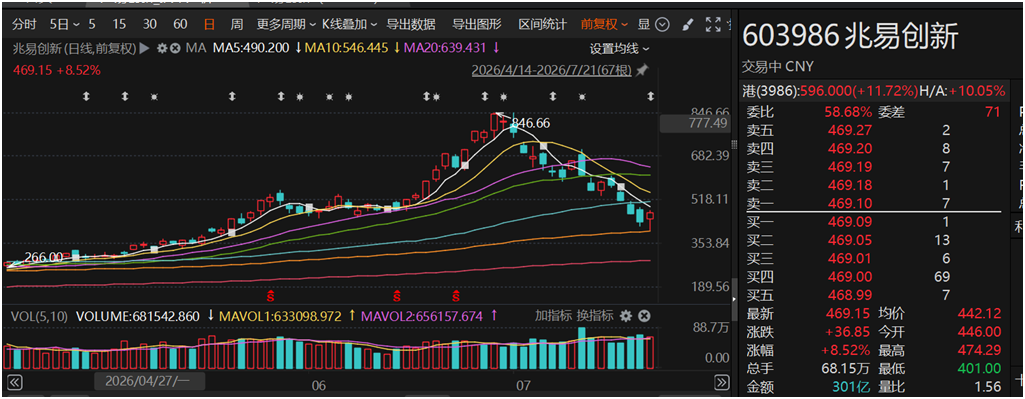This screenshot has width=1025, height=399.
Task: Open VOL indicator settings gear
Action: (x=626, y=316)
